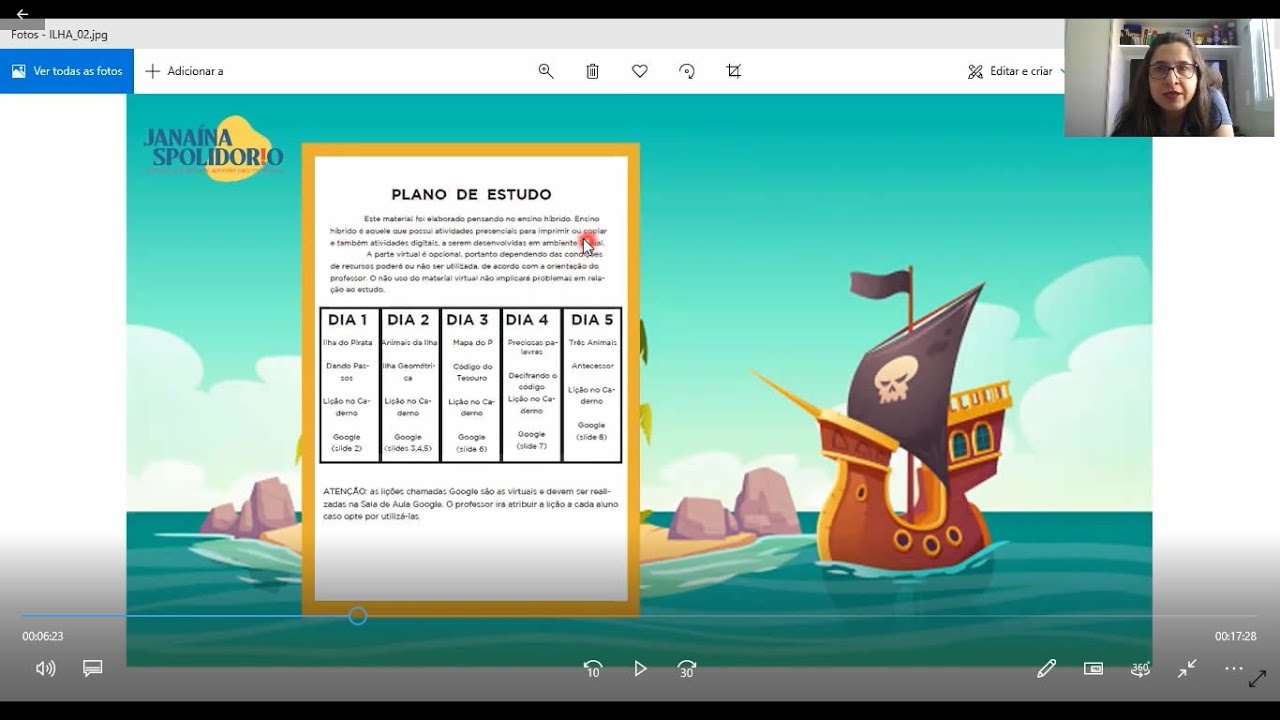
Task: Skip back 10 seconds
Action: (x=593, y=669)
